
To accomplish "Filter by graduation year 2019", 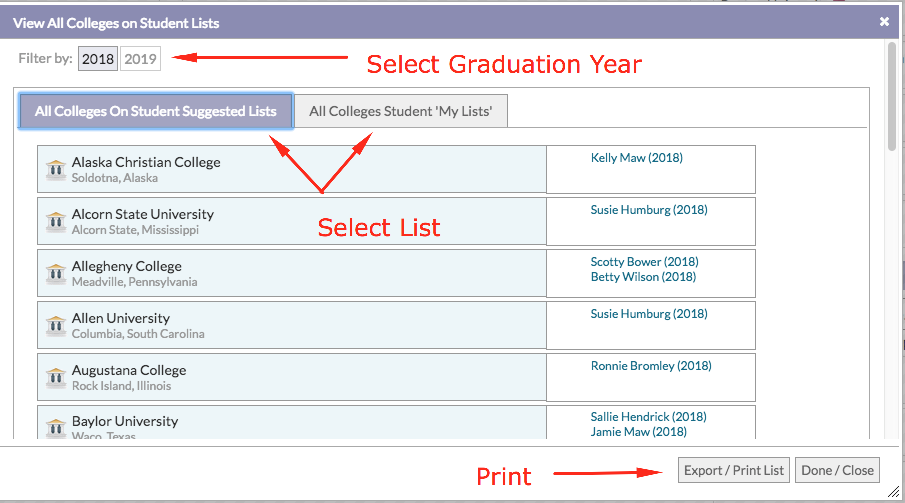I will point(140,58).
